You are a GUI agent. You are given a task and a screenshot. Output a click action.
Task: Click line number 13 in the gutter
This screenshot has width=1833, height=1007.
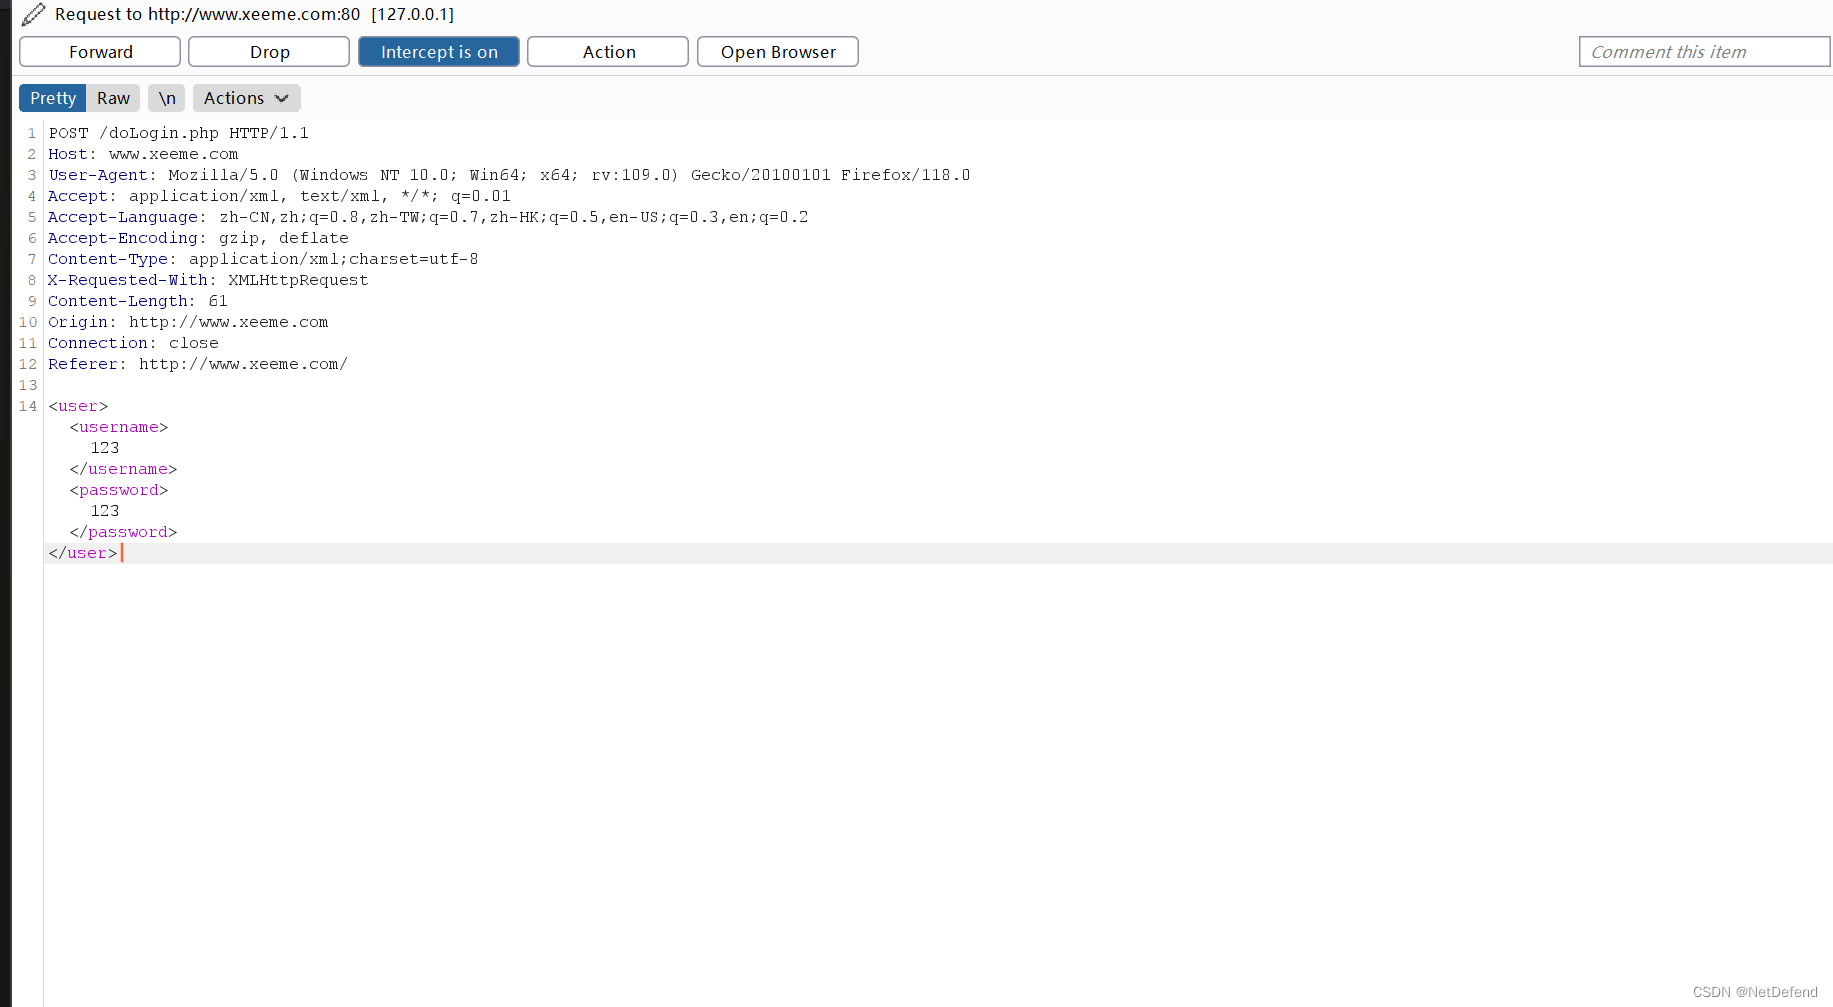[x=28, y=385]
